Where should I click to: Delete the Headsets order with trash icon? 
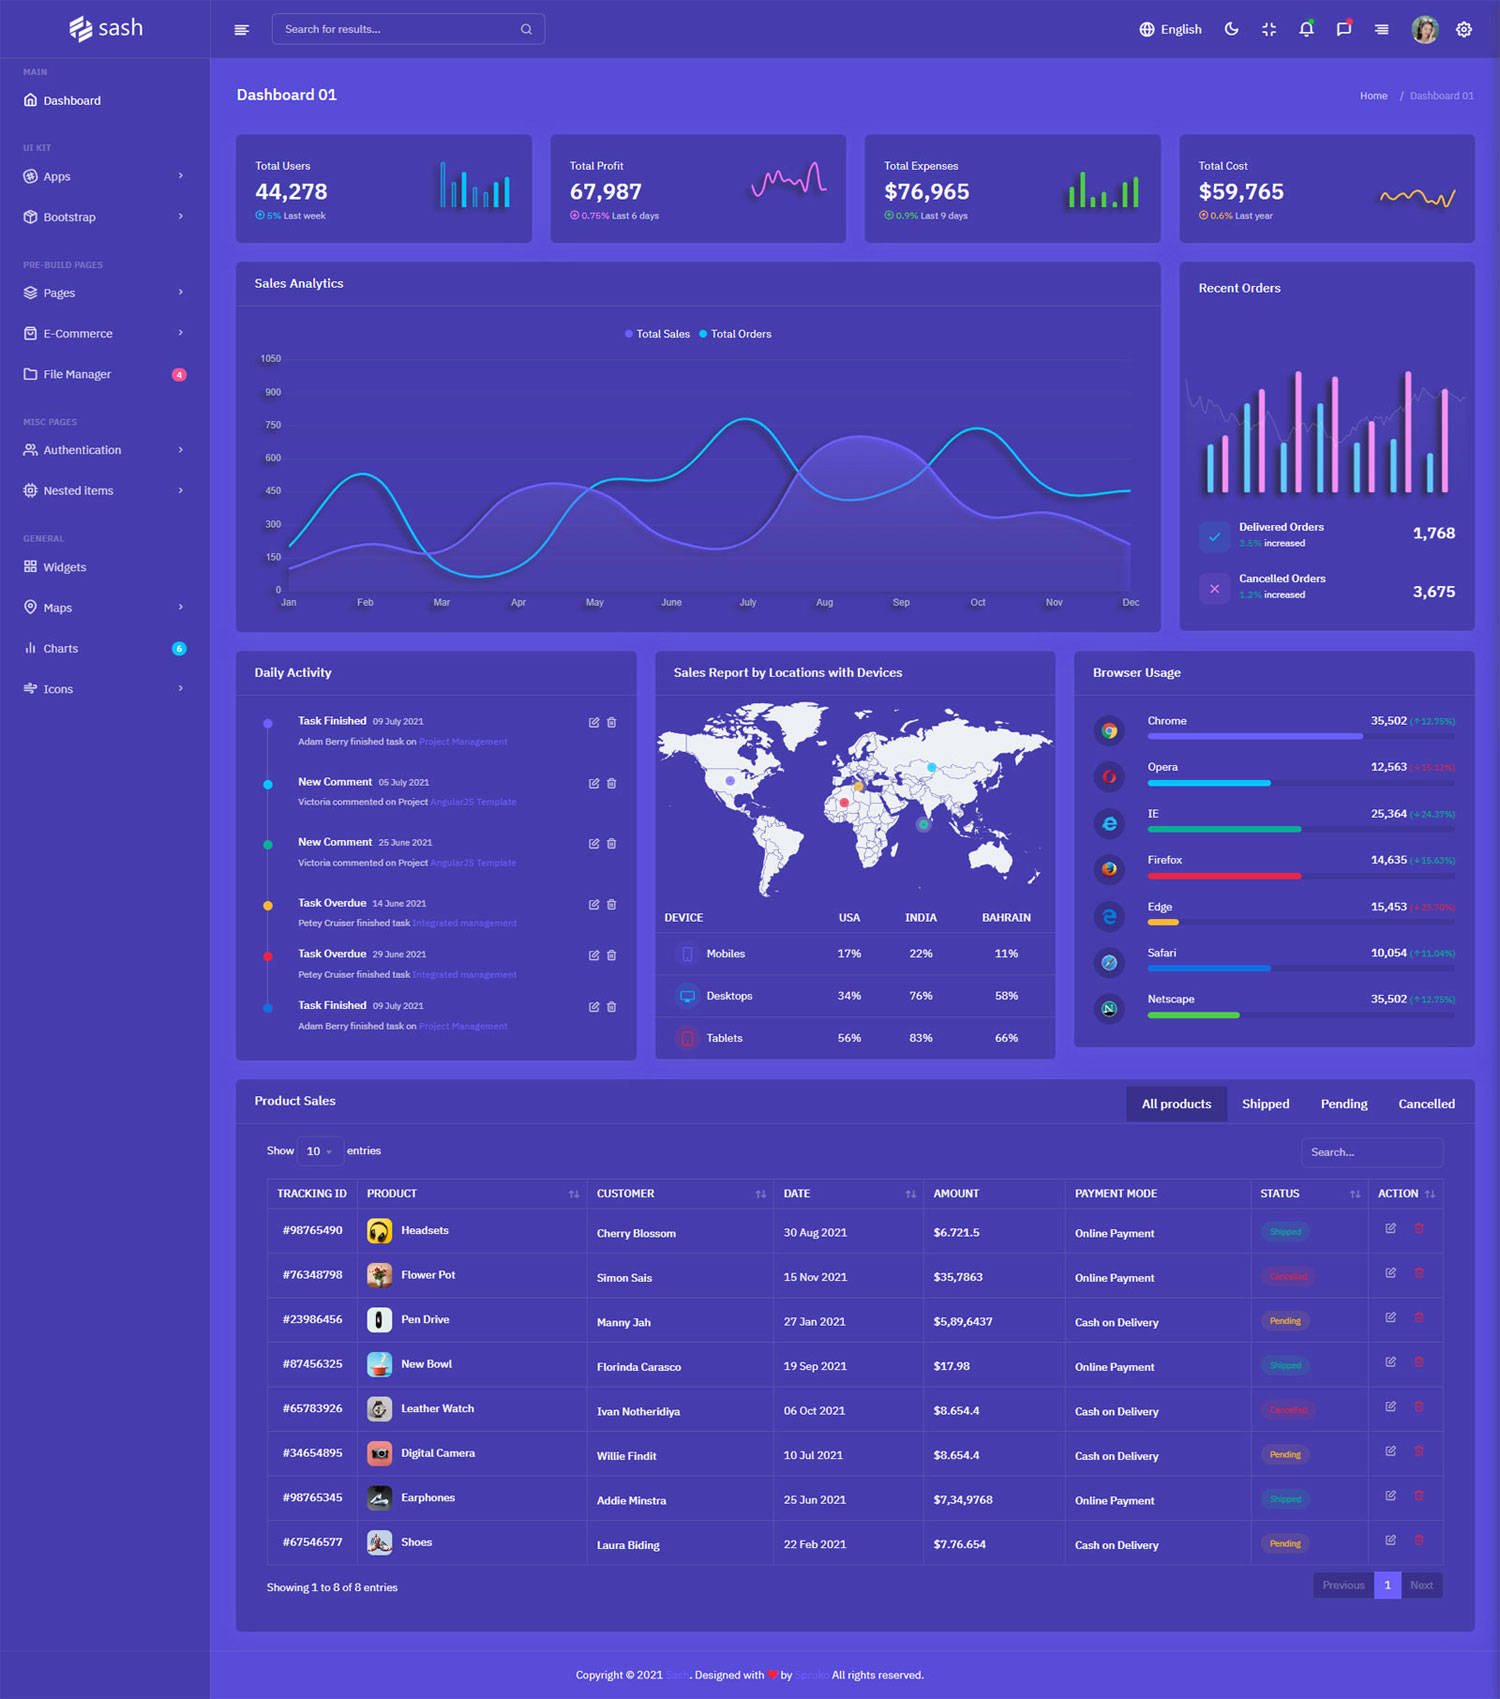(1419, 1228)
